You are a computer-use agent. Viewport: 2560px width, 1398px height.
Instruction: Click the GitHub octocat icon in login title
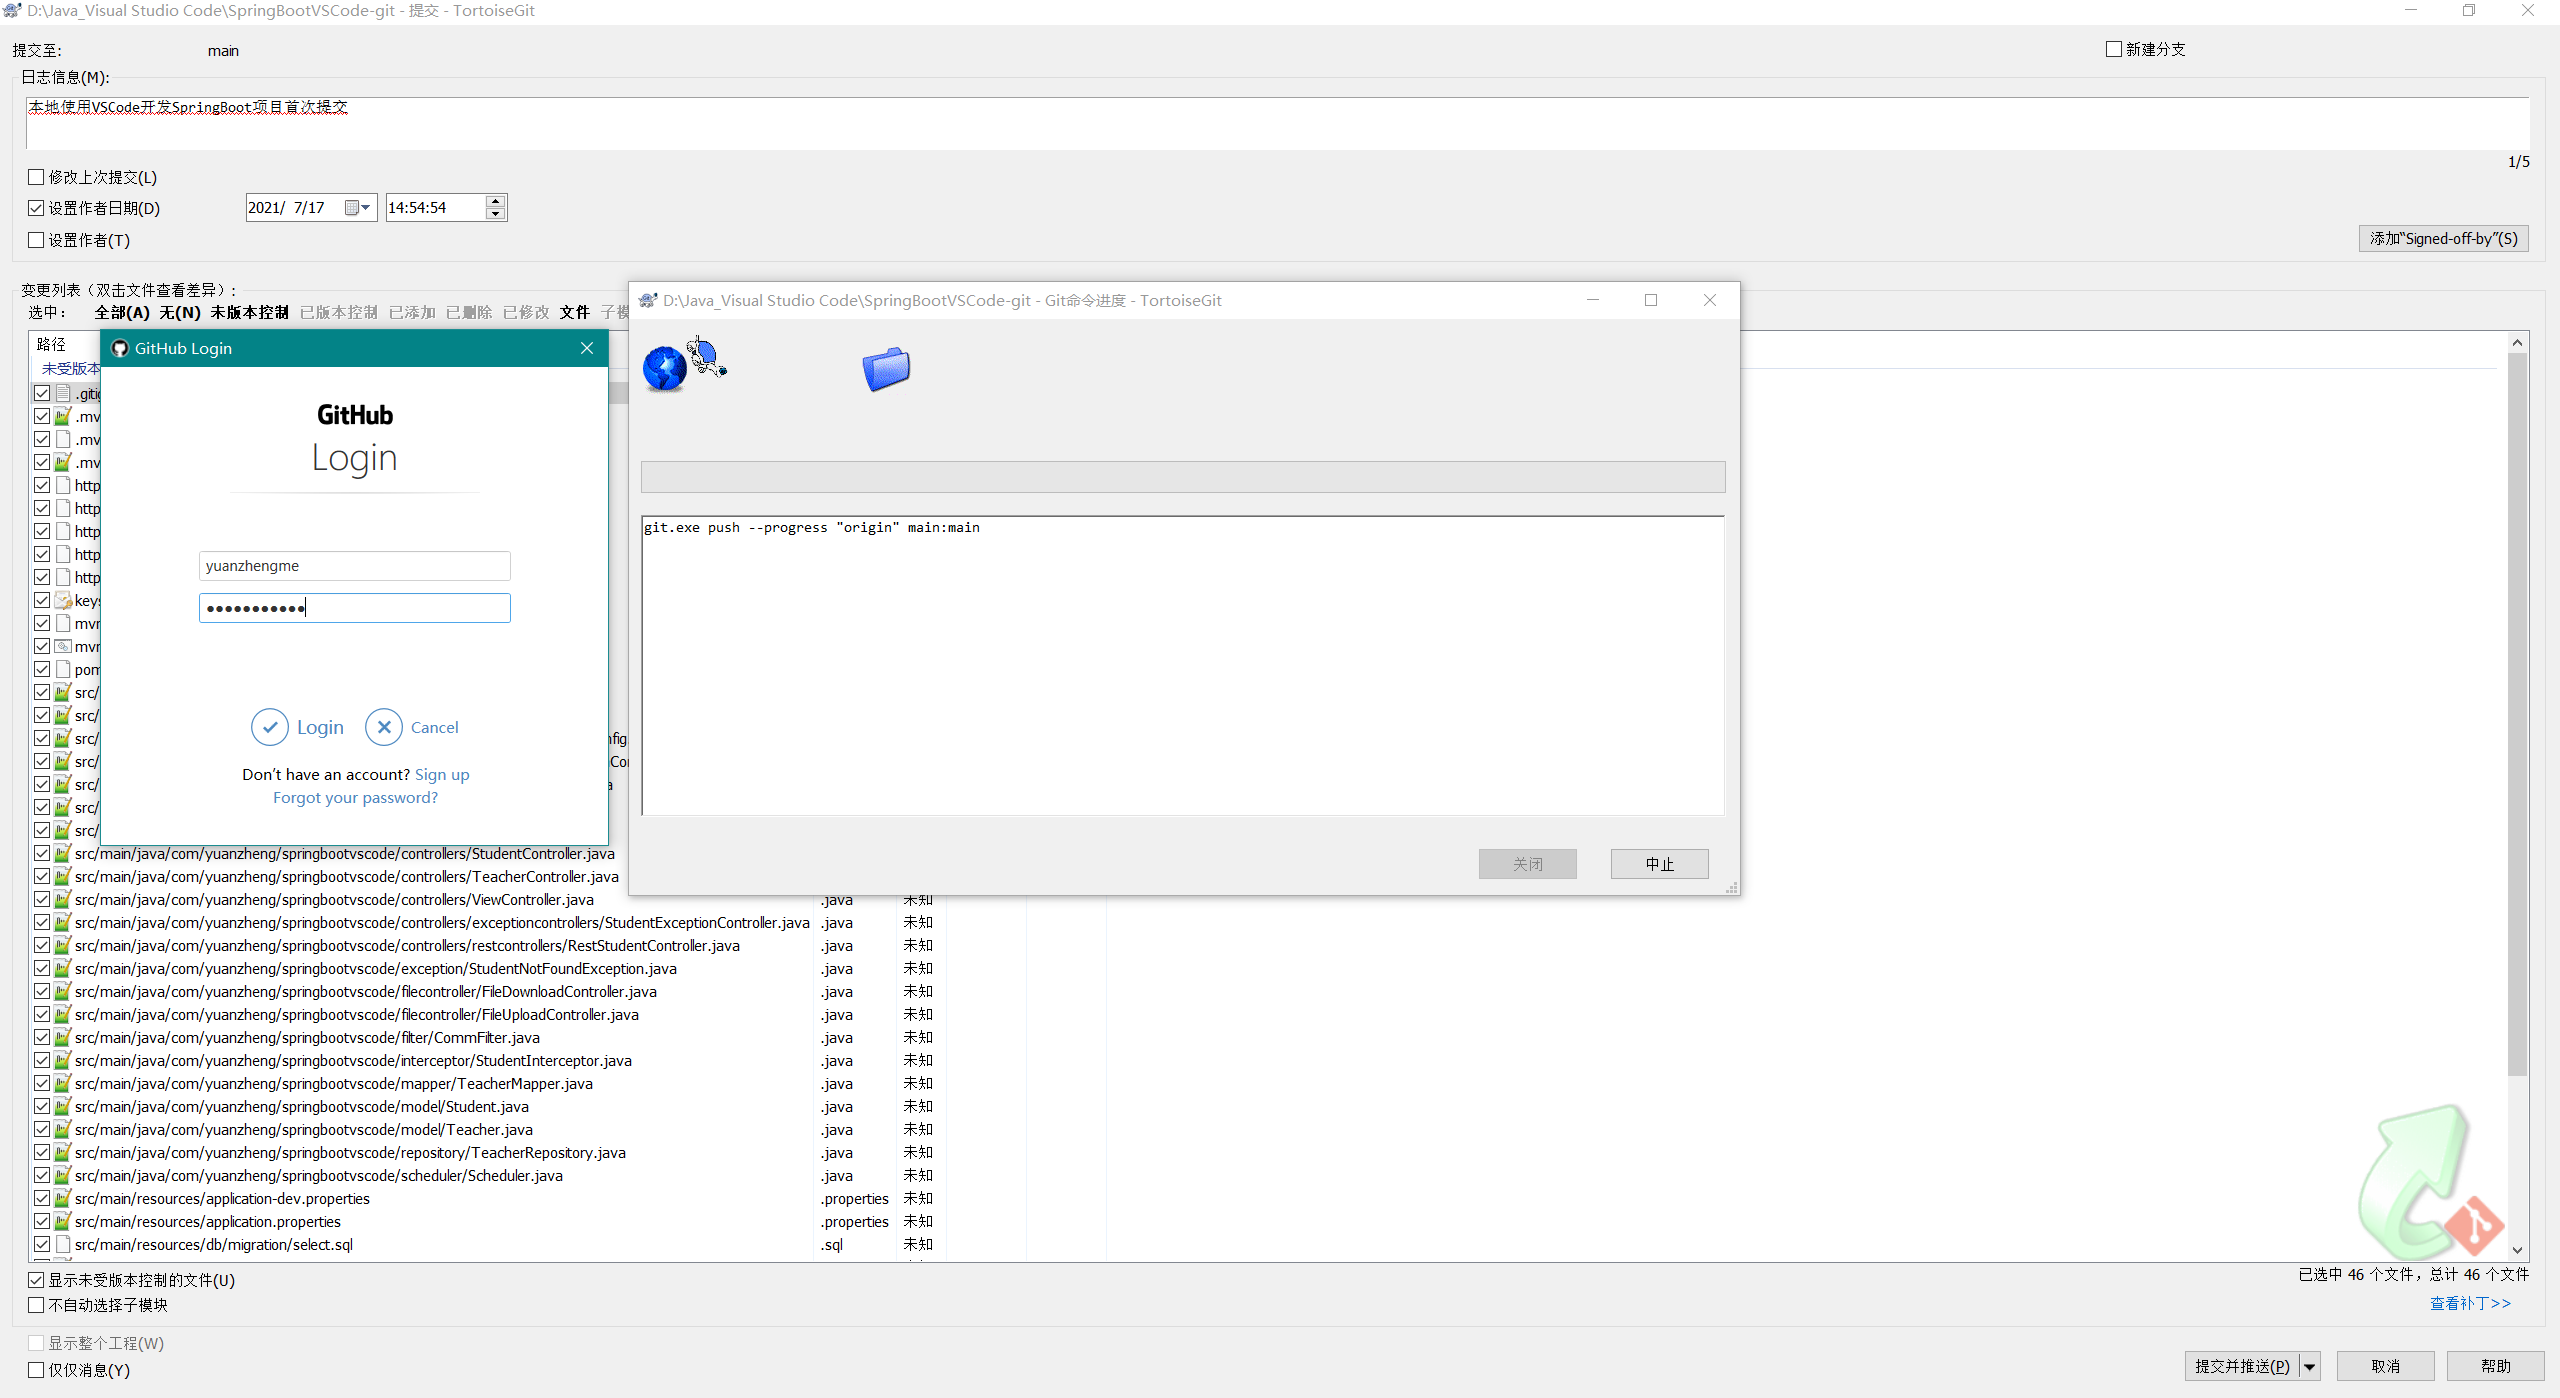(x=120, y=348)
